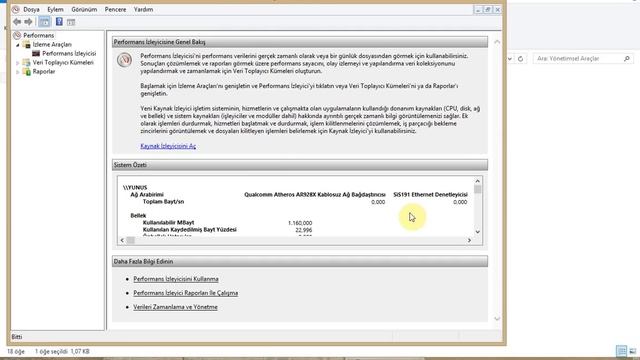Open Verileri Zamanlama ve Yönetme link
Screen dimensions: 640x360
[176, 307]
